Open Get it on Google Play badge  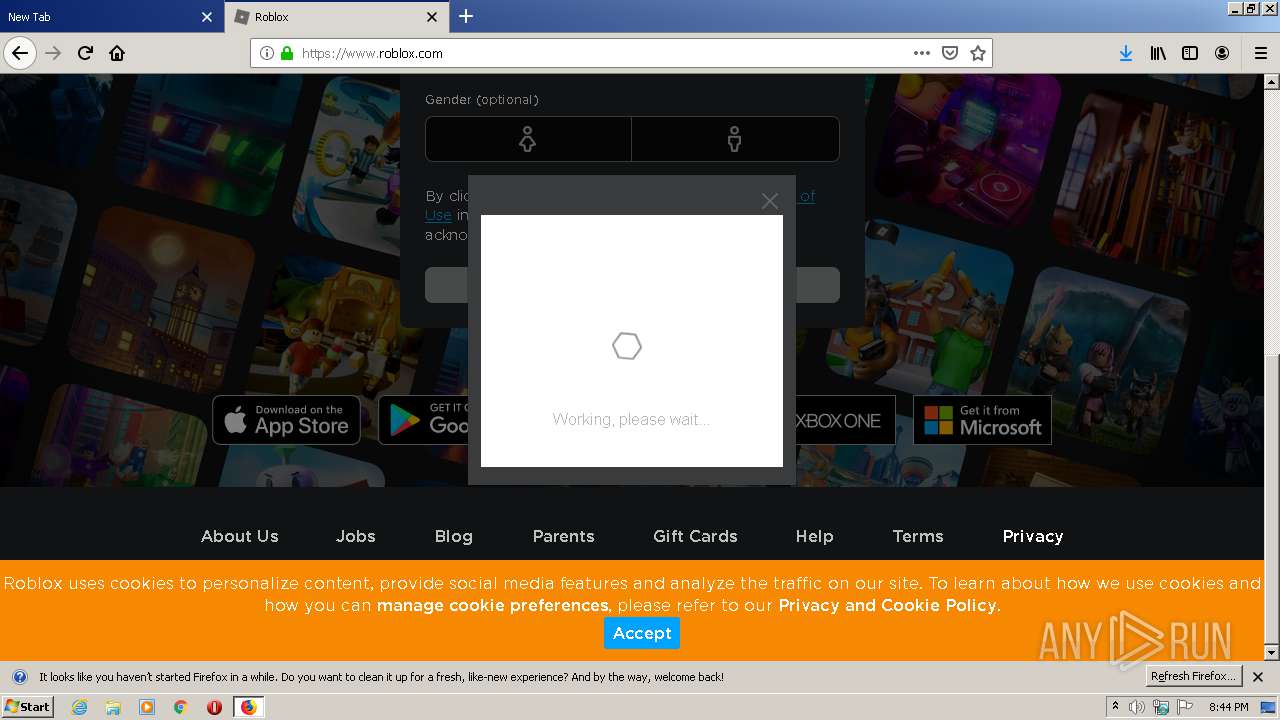click(424, 420)
